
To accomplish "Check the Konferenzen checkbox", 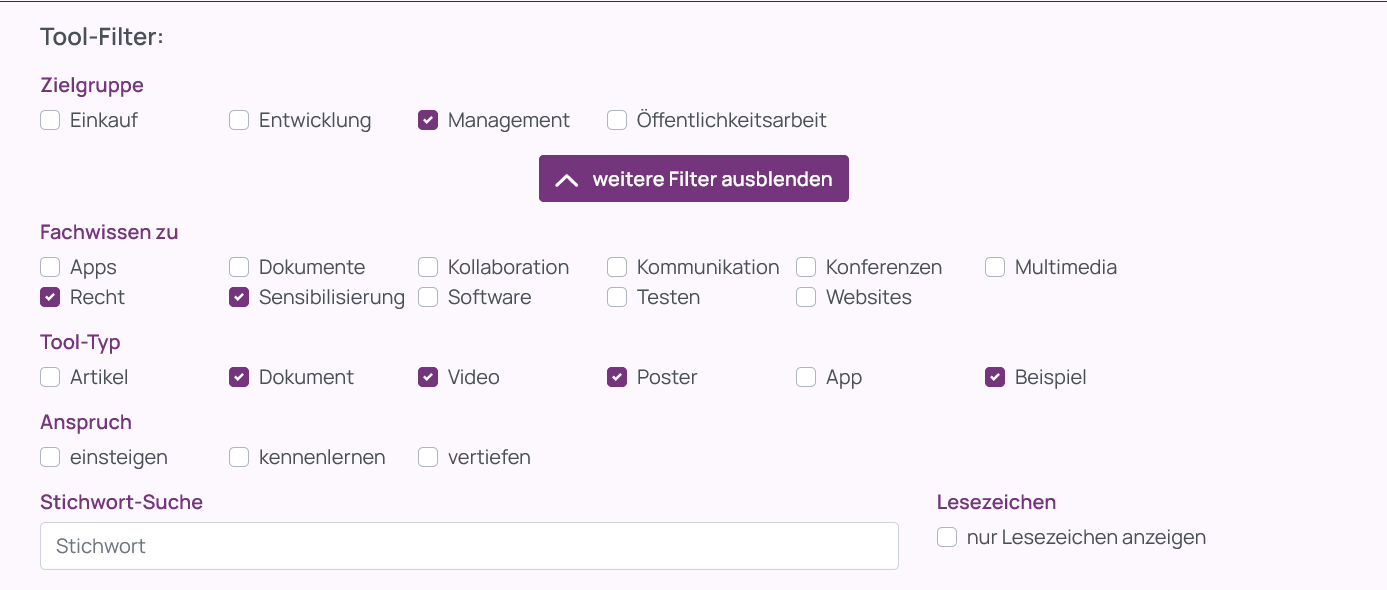I will pyautogui.click(x=806, y=267).
